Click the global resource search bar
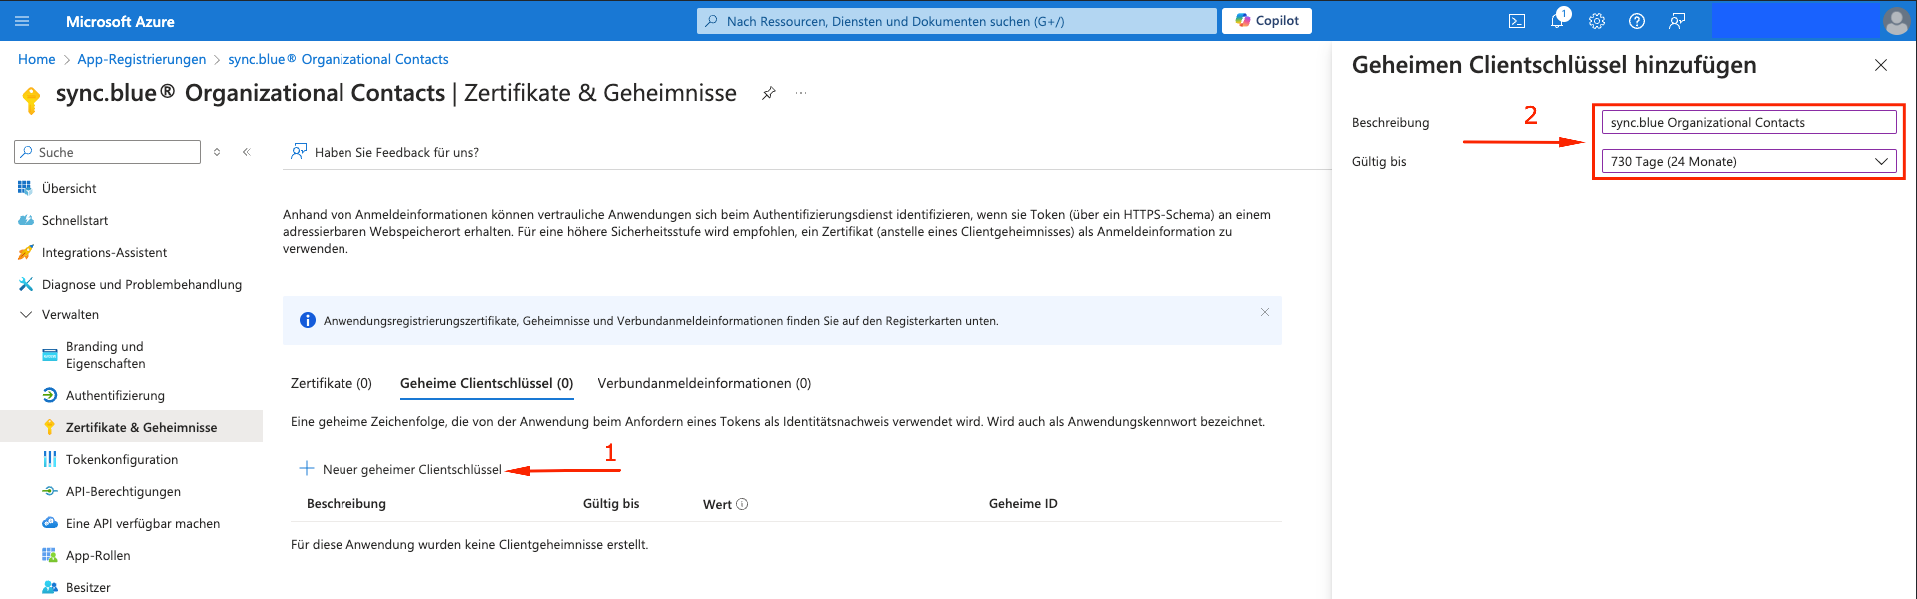Screen dimensions: 1917x599 tap(957, 21)
